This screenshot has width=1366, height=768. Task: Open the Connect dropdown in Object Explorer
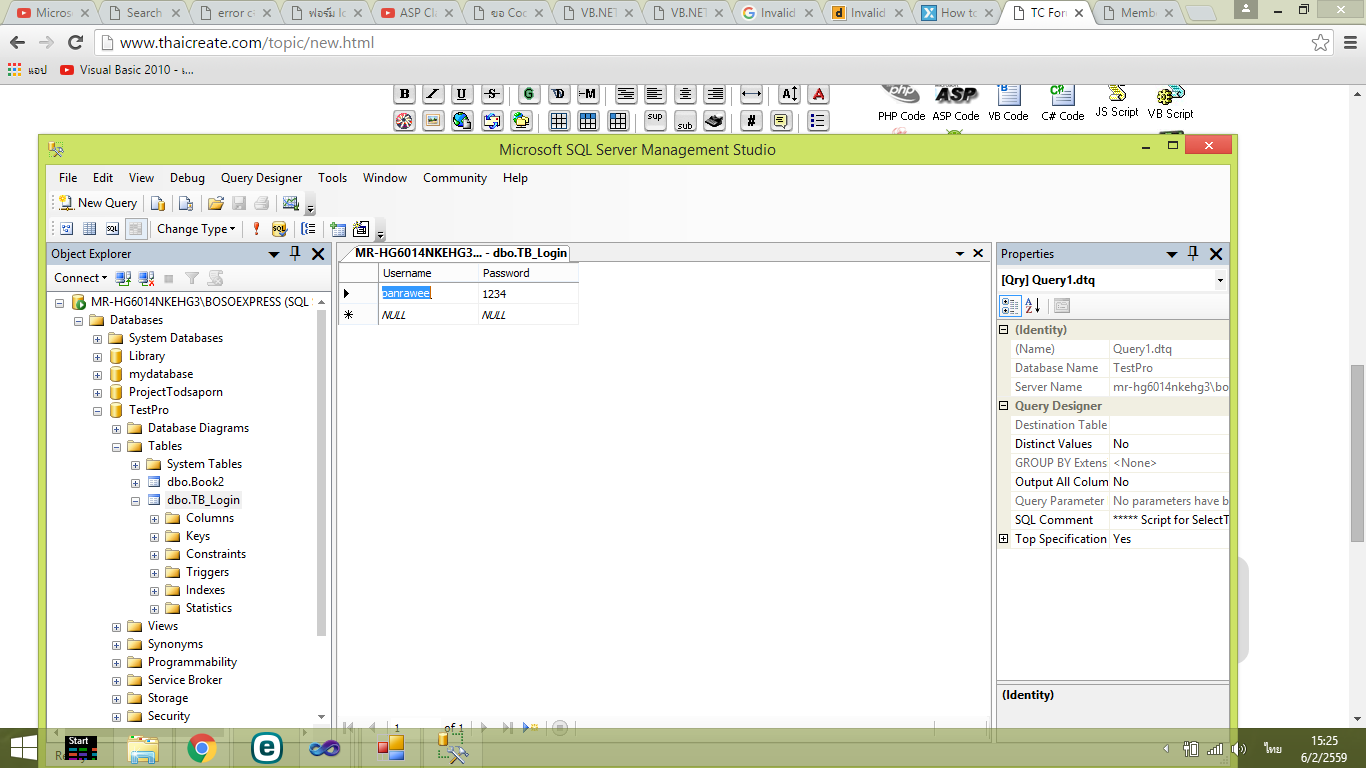click(x=80, y=278)
